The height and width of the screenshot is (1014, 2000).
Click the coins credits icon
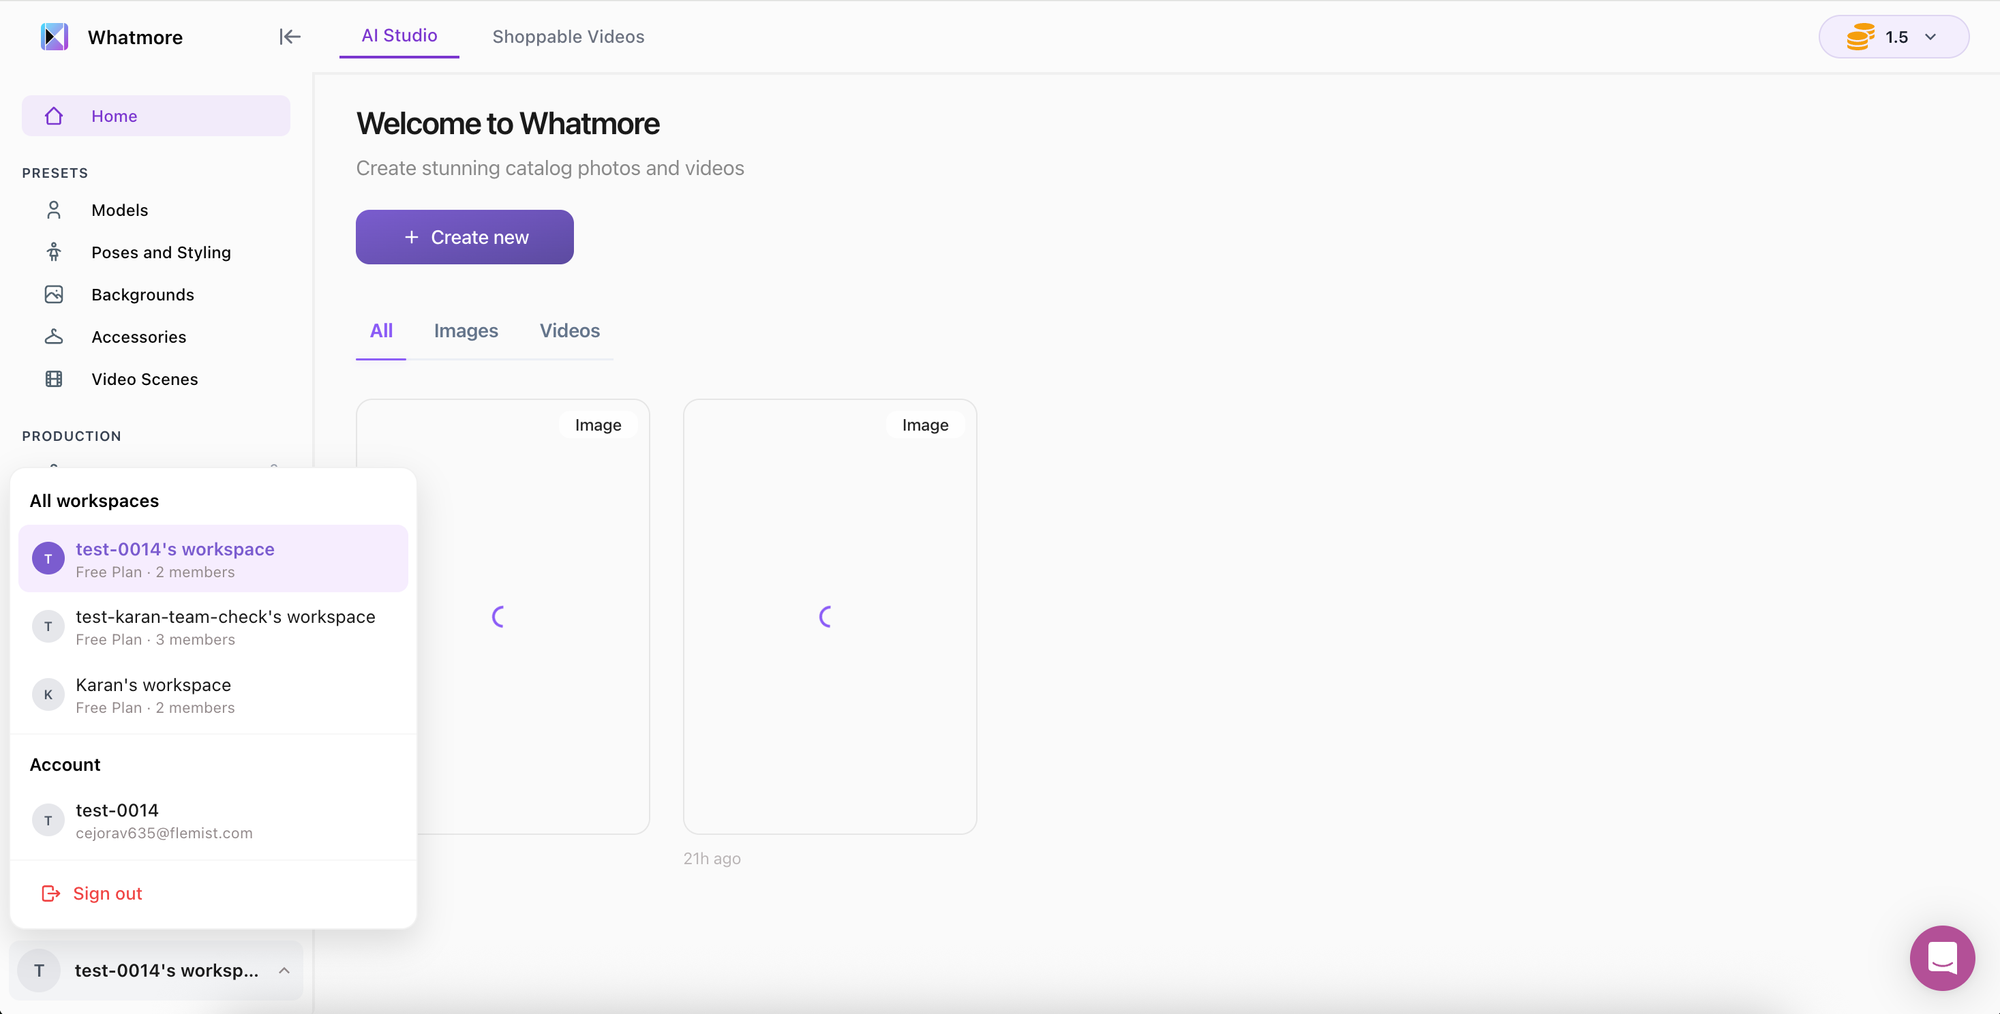click(x=1860, y=37)
